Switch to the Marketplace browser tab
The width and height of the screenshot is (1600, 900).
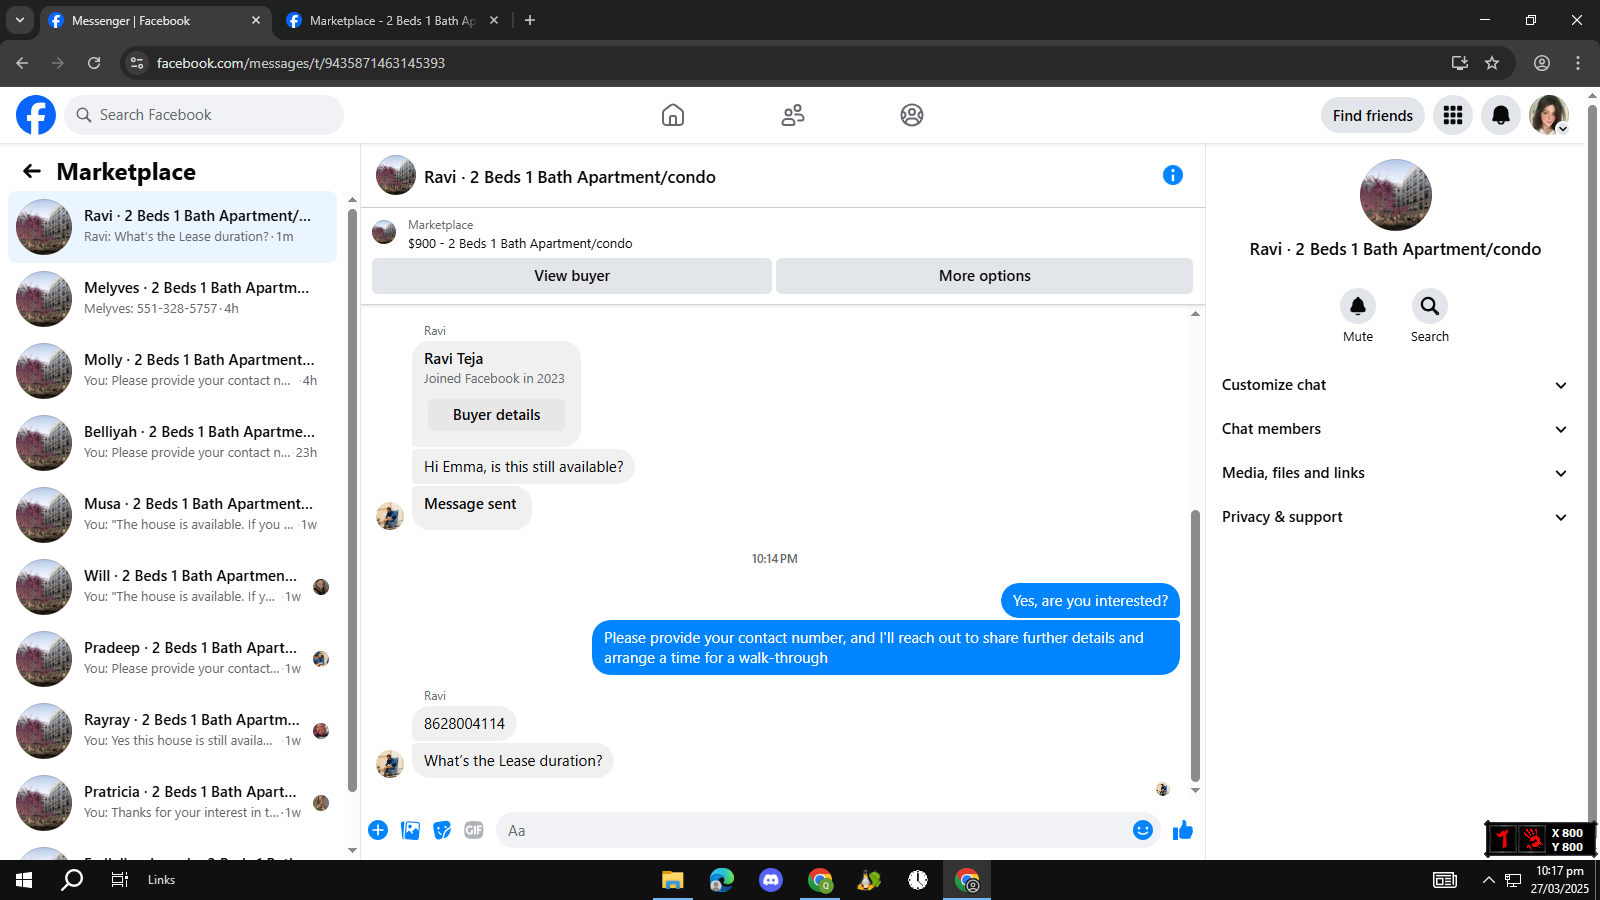coord(393,20)
